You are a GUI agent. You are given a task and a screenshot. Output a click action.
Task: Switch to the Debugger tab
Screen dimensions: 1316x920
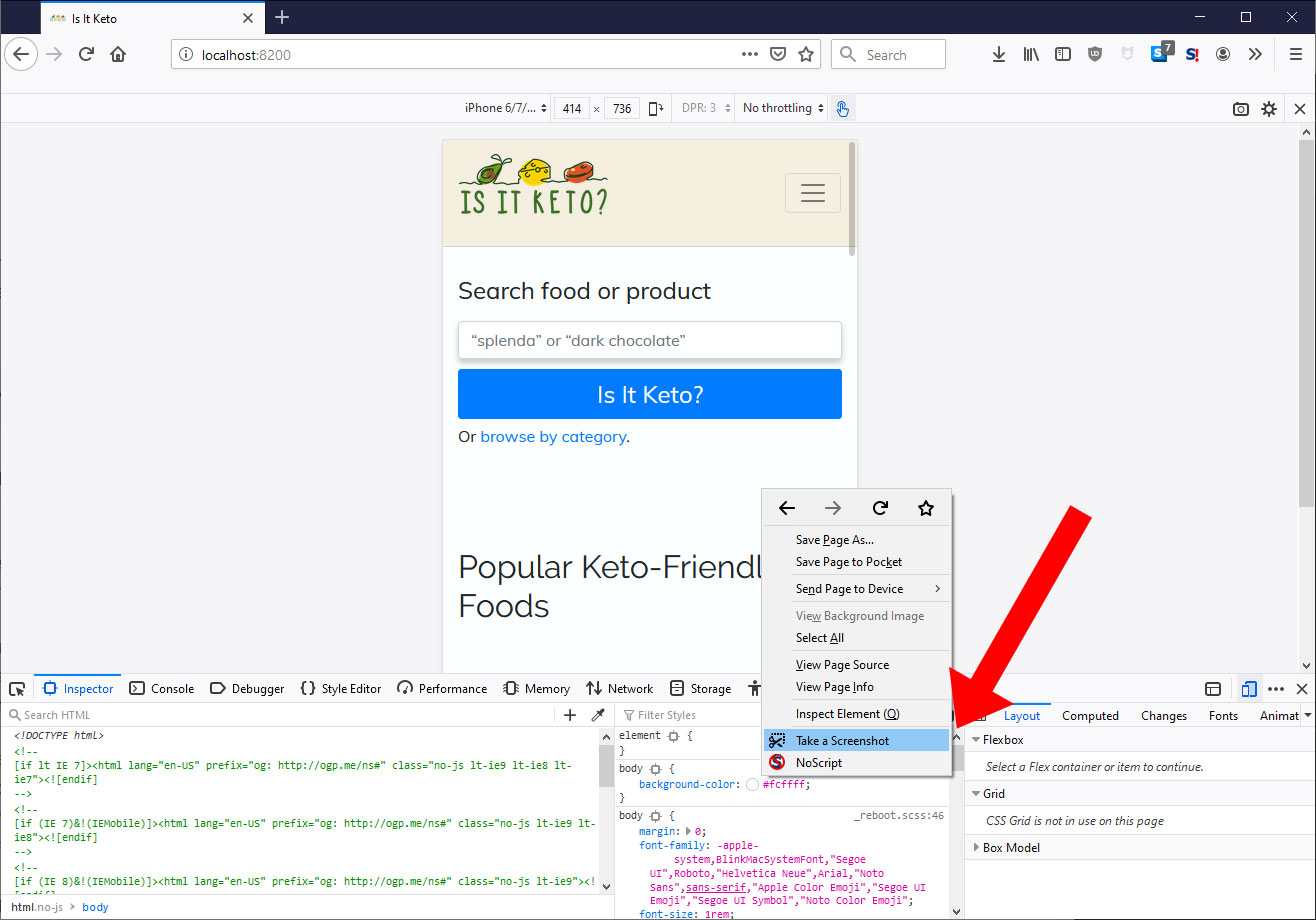[247, 689]
